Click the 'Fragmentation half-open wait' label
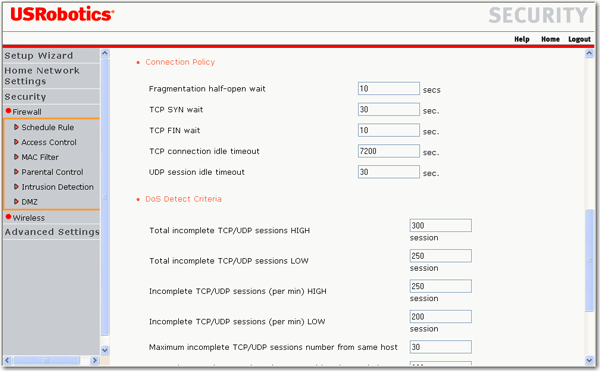 [207, 89]
